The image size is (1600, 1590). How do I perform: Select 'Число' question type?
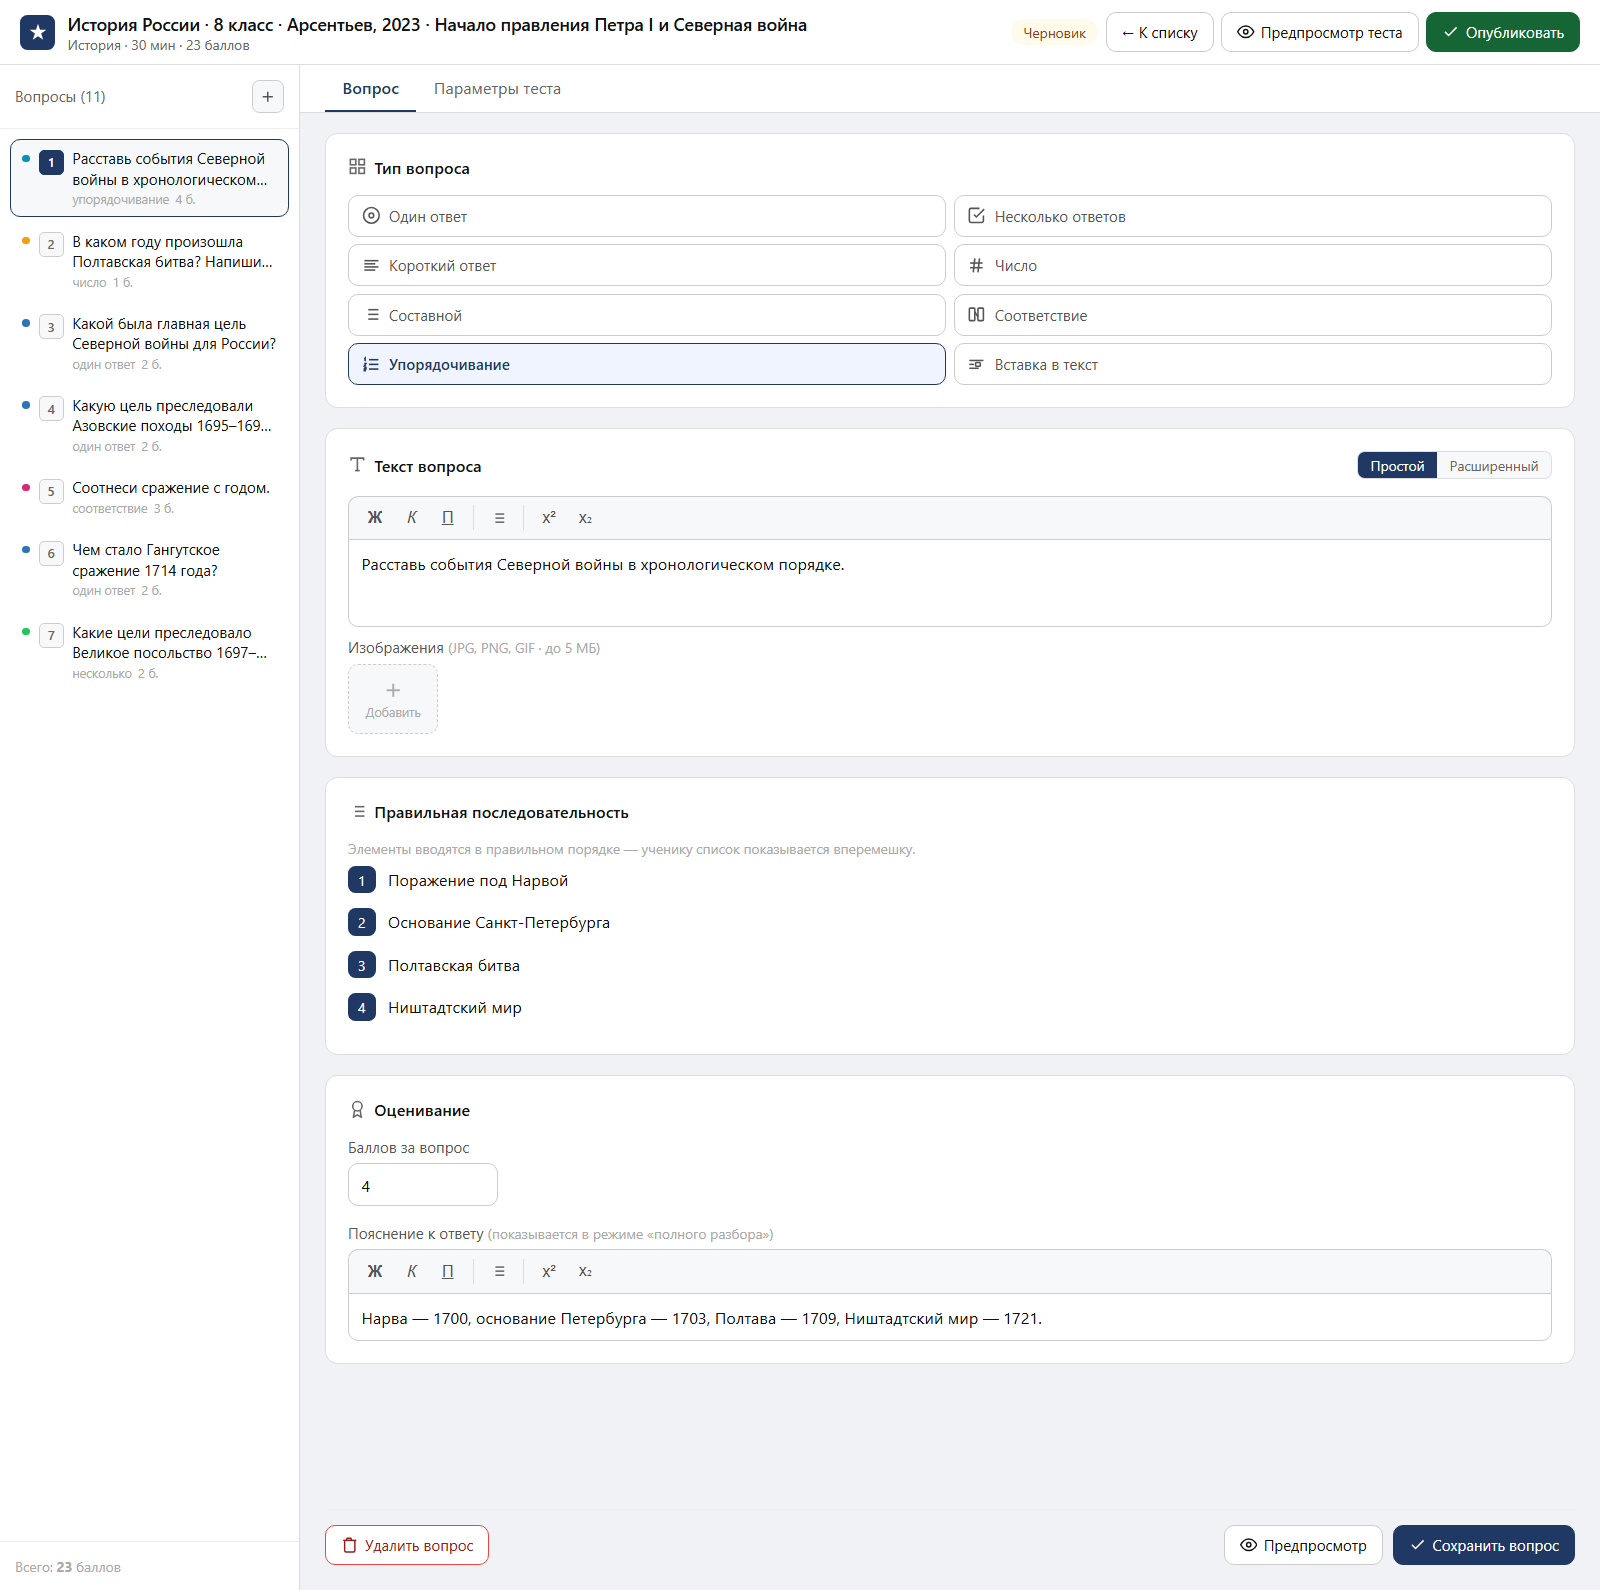tap(1252, 266)
